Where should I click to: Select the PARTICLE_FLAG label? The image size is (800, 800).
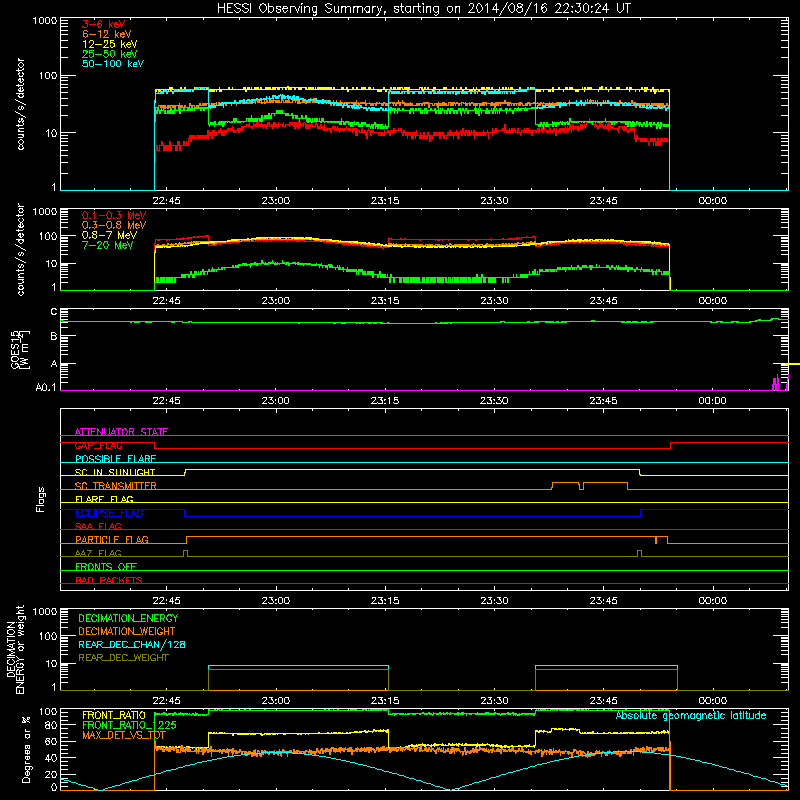click(x=112, y=539)
